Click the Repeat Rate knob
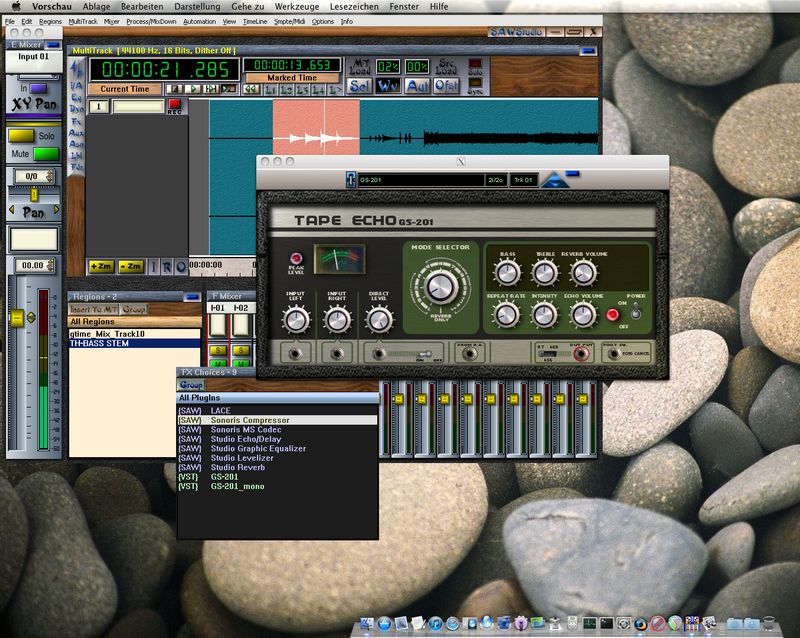800x638 pixels. [x=506, y=314]
